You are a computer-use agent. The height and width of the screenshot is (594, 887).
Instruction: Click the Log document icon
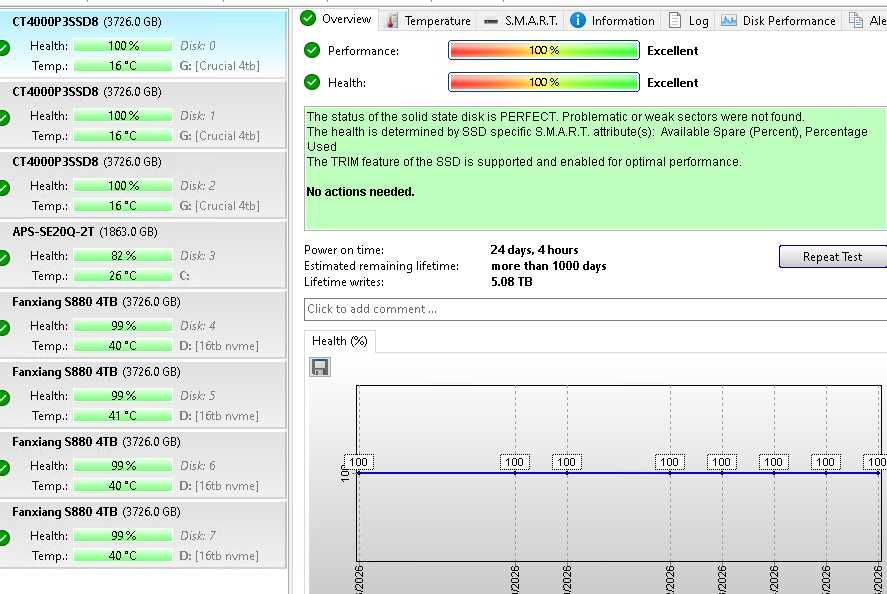(x=675, y=20)
